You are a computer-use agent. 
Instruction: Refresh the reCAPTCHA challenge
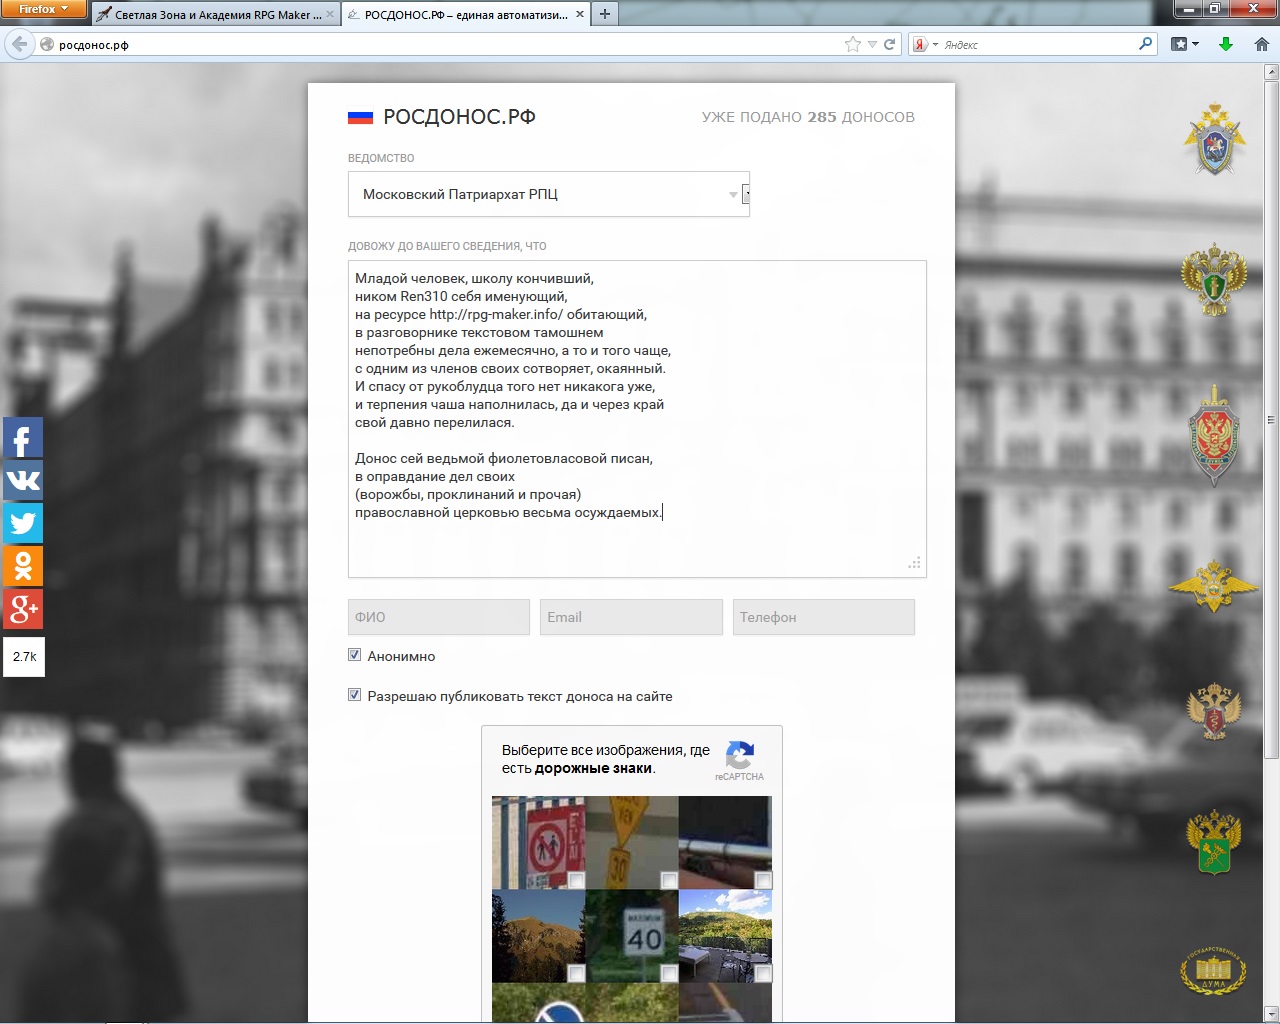click(740, 754)
